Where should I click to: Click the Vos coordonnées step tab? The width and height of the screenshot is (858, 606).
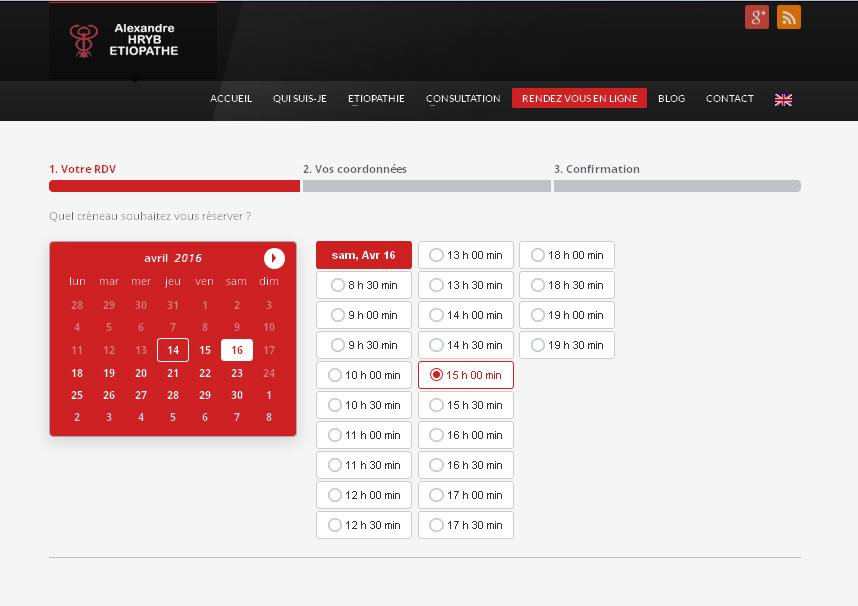tap(355, 169)
